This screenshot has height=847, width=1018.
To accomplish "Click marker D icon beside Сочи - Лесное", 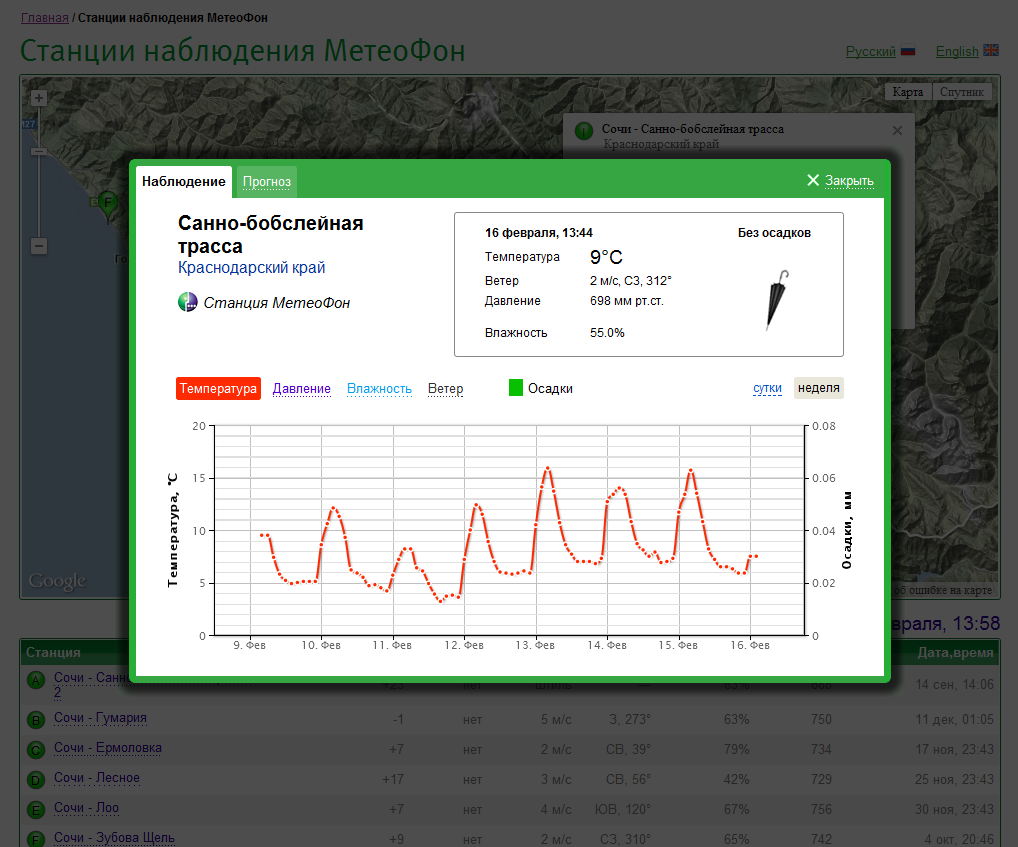I will tap(36, 779).
